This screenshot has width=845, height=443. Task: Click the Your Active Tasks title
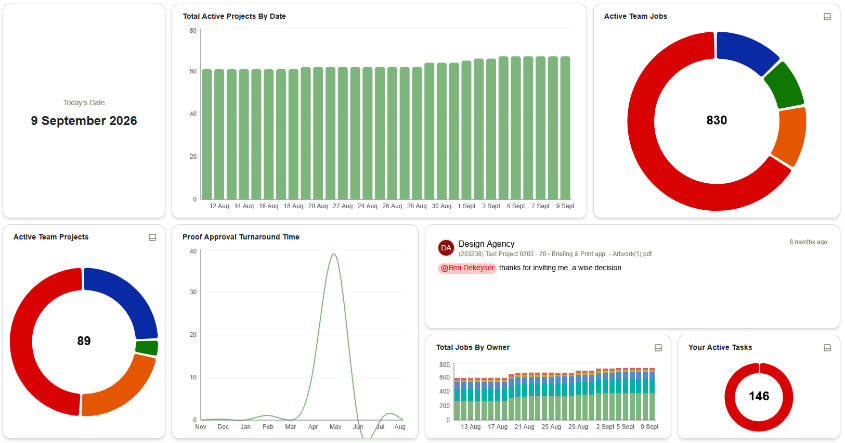pyautogui.click(x=720, y=348)
